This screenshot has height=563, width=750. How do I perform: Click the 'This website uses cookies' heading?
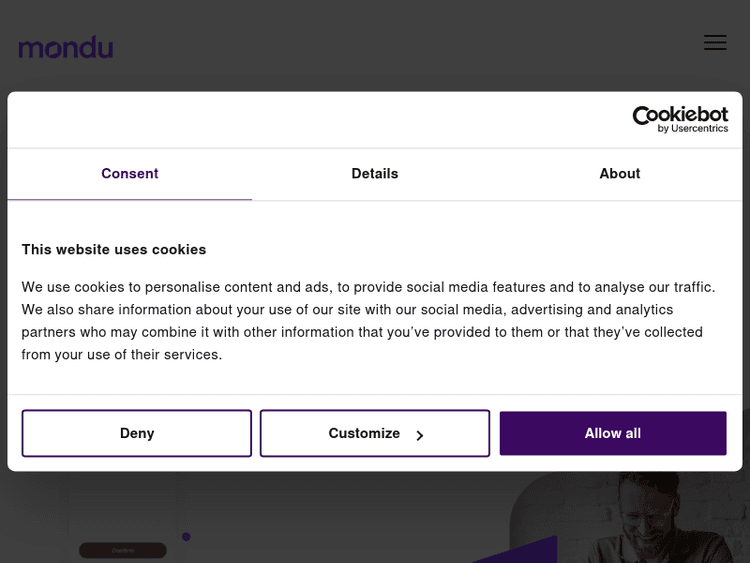[x=114, y=250]
